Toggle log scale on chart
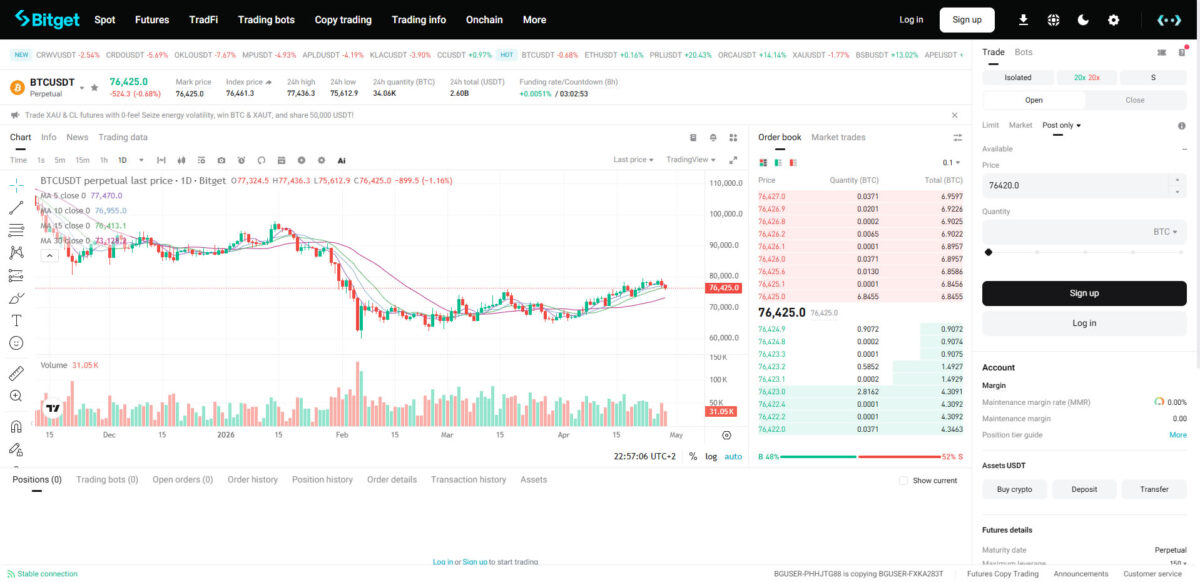 coord(711,456)
